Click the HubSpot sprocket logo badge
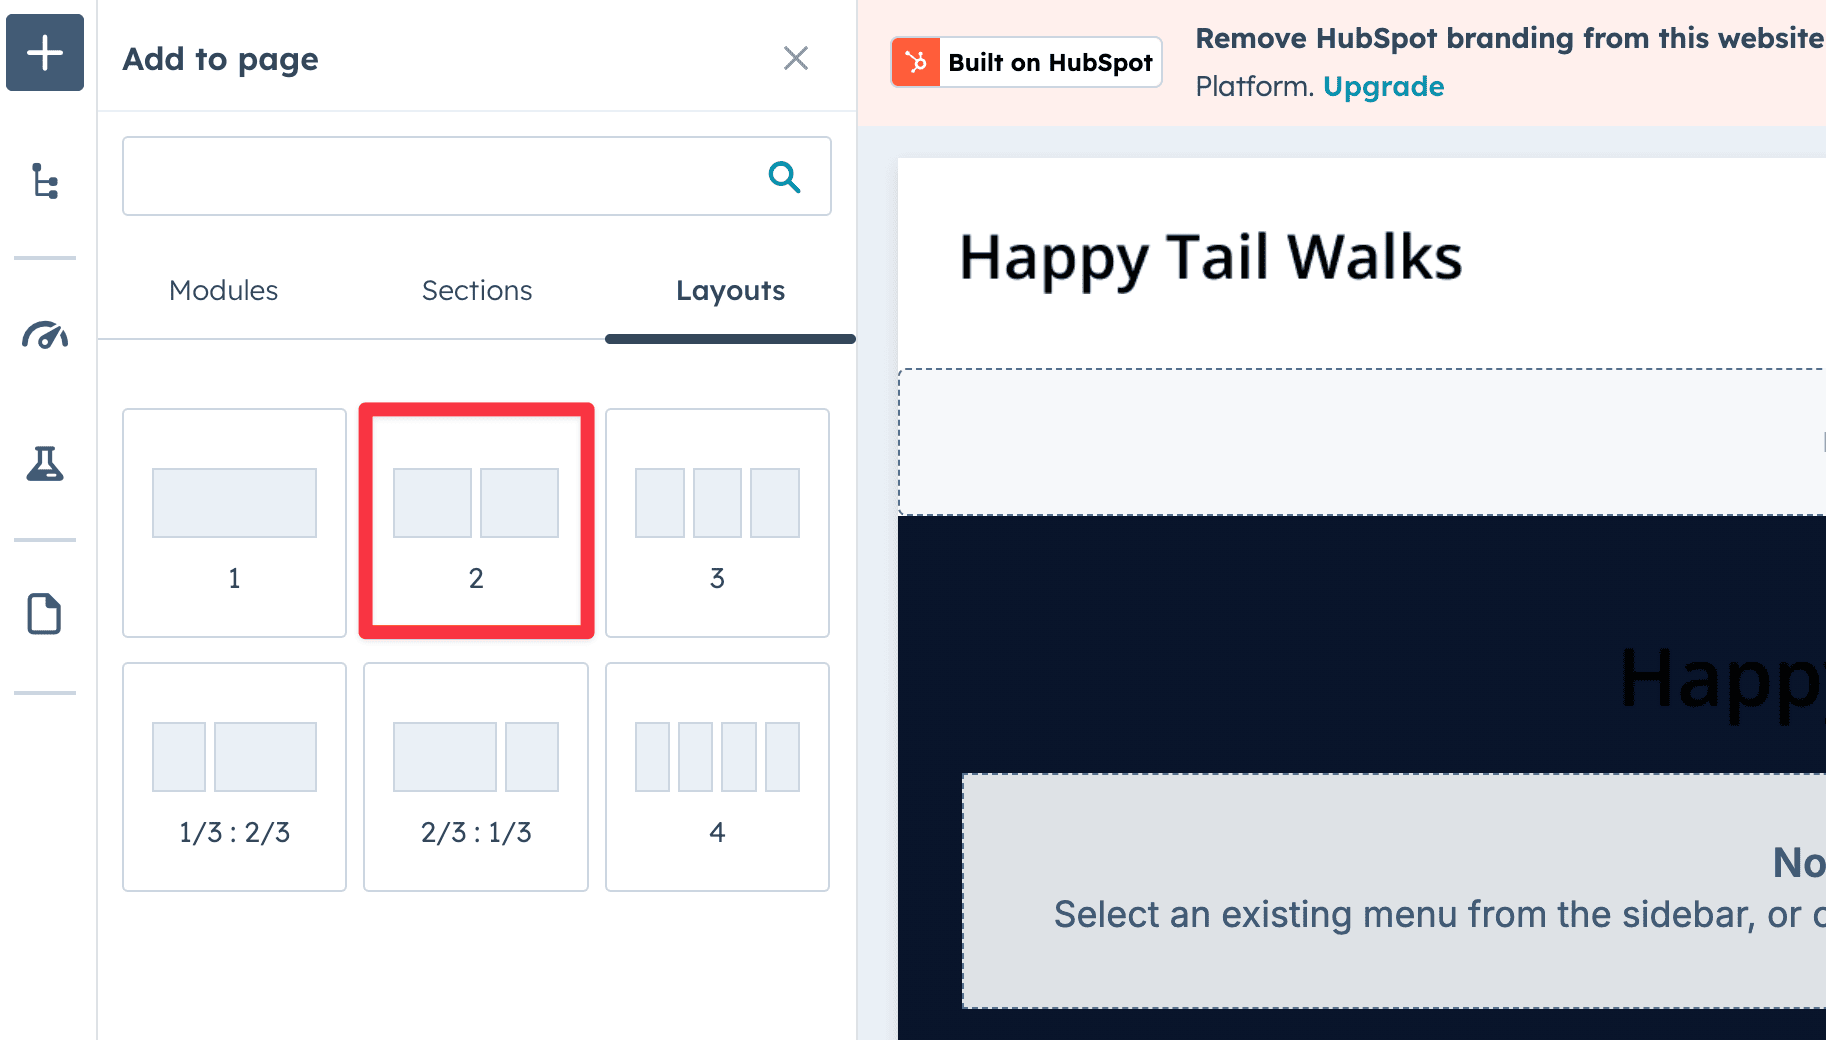 [x=917, y=62]
